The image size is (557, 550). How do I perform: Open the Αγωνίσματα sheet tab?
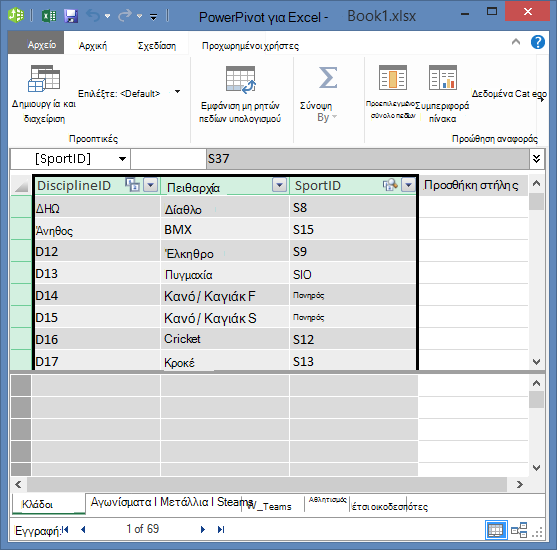coord(121,502)
